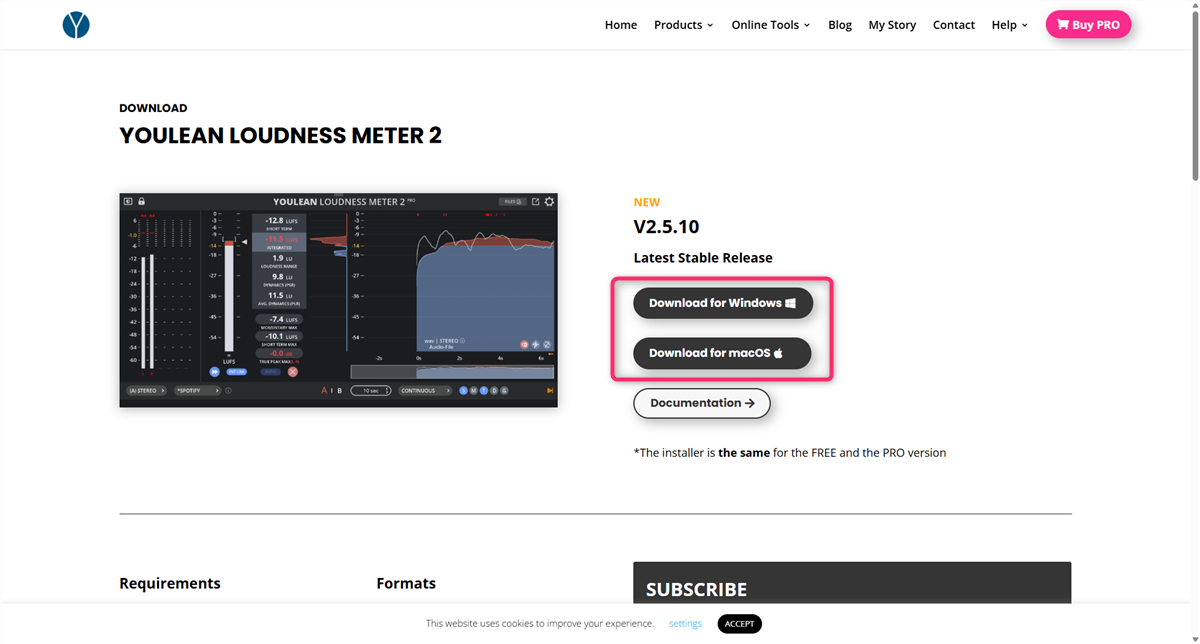The height and width of the screenshot is (644, 1200).
Task: Open the Online Tools dropdown
Action: tap(771, 25)
